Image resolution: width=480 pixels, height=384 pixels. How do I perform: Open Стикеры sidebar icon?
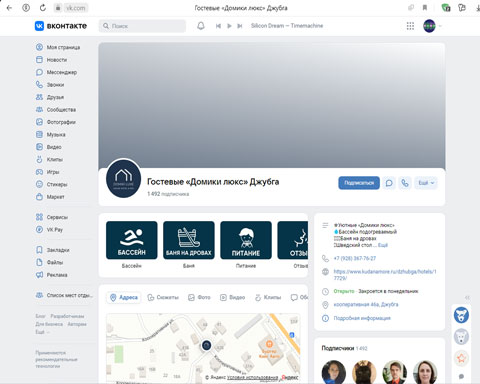39,184
